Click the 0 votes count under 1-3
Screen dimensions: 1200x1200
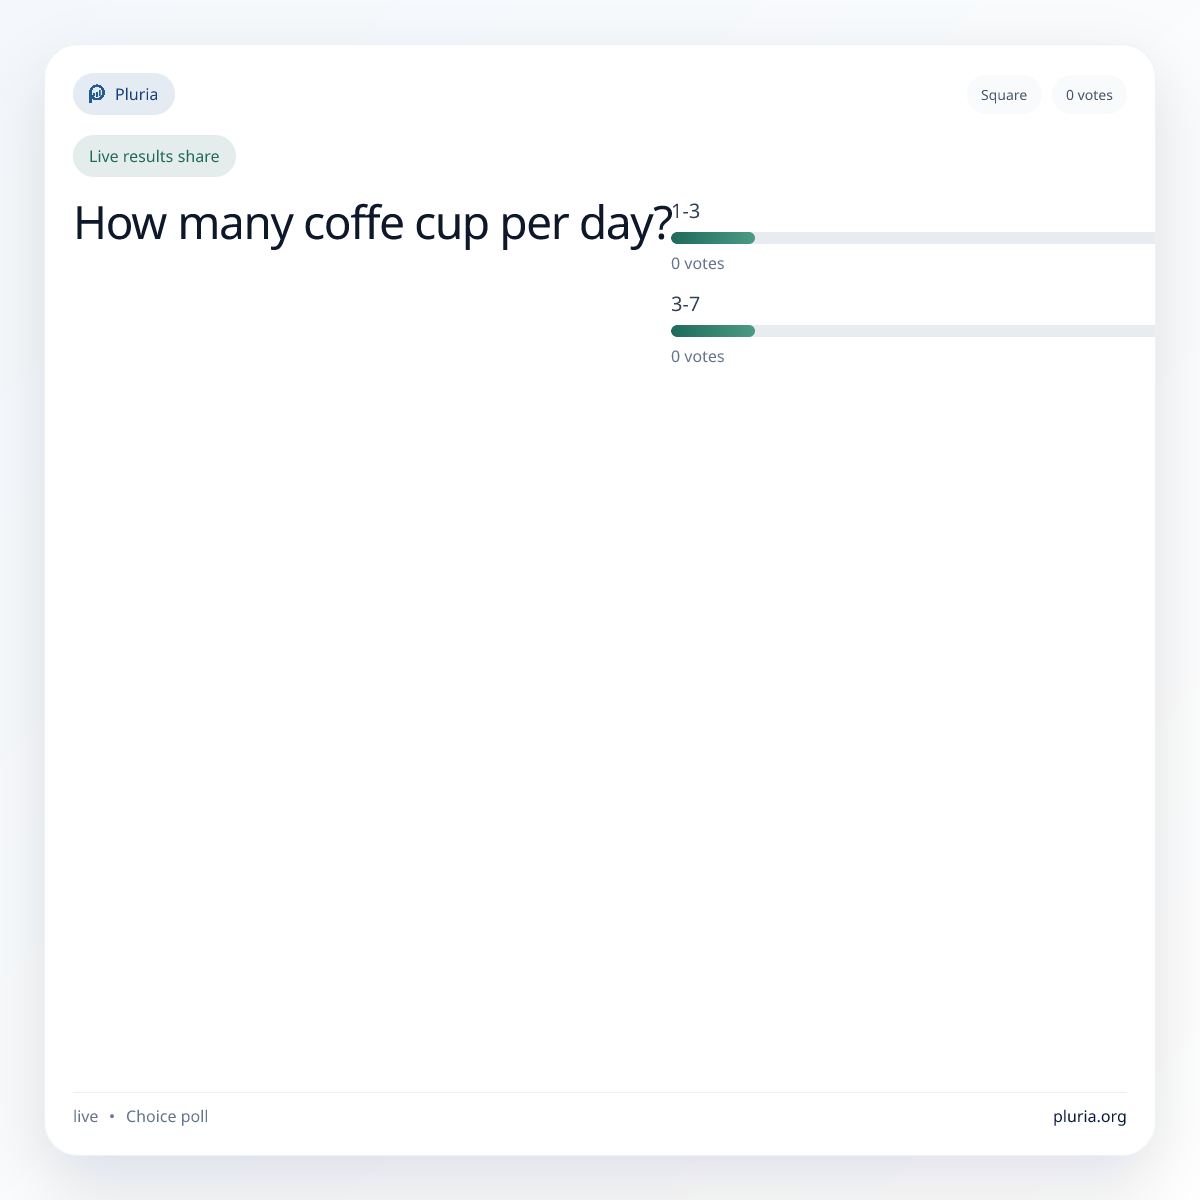pyautogui.click(x=697, y=264)
